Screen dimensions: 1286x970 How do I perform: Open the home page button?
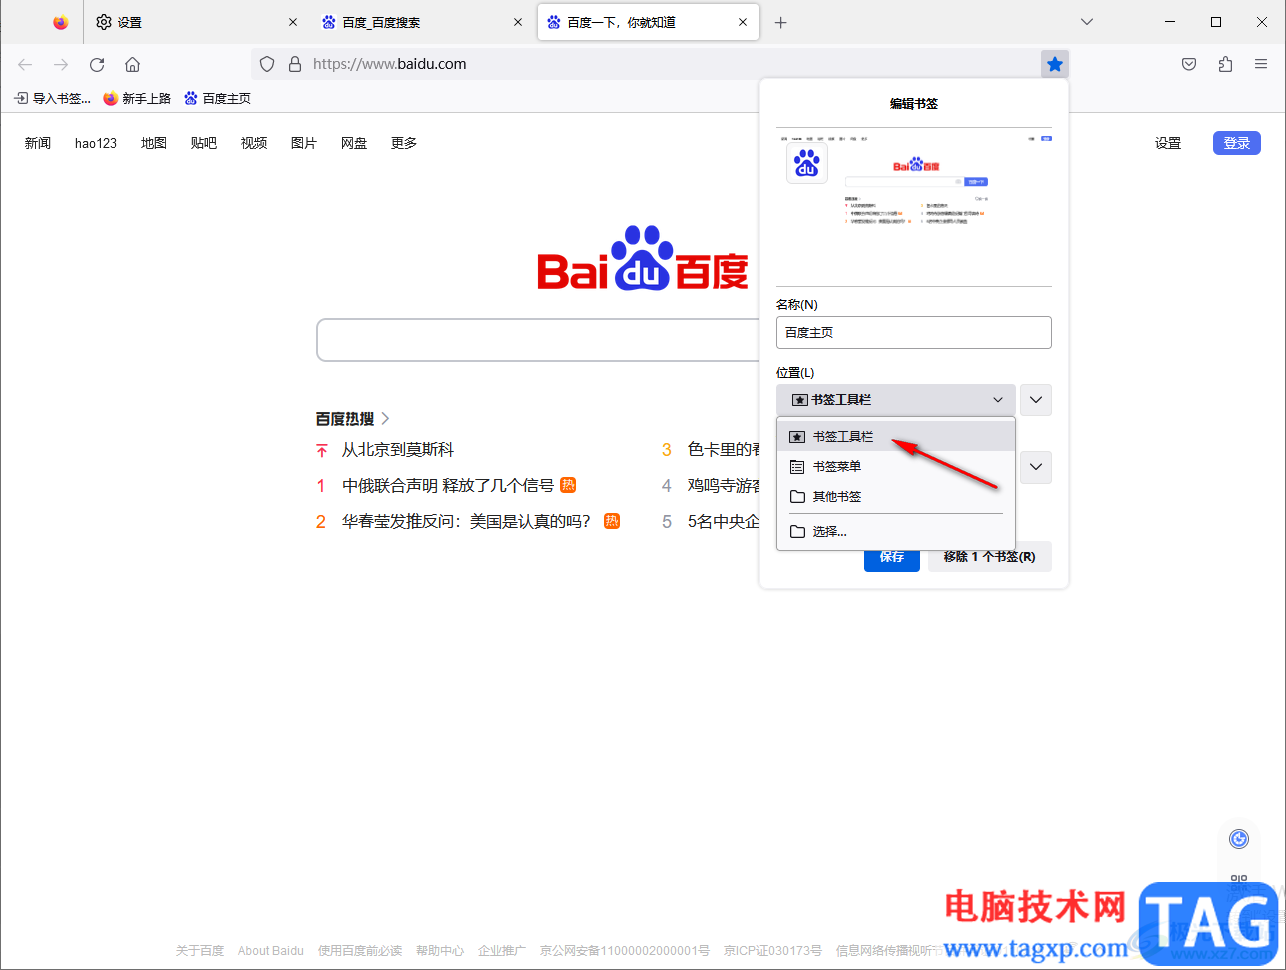click(x=132, y=64)
